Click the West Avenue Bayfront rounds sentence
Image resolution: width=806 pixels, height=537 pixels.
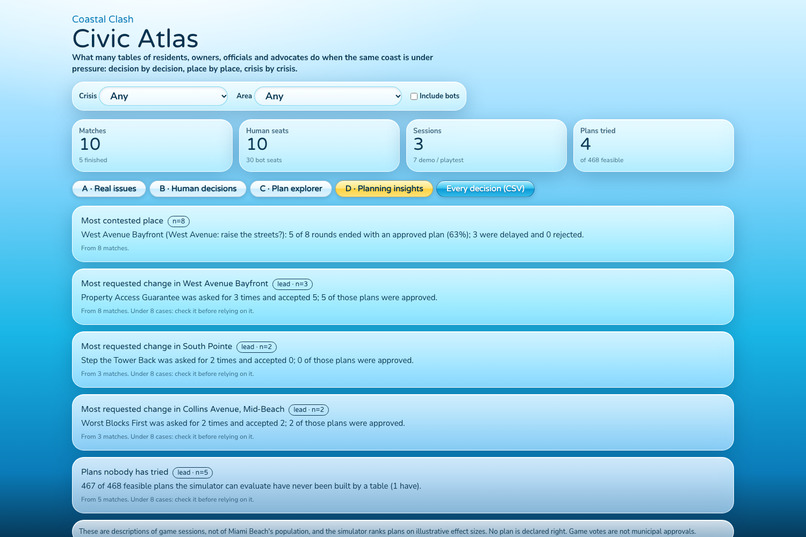point(333,235)
